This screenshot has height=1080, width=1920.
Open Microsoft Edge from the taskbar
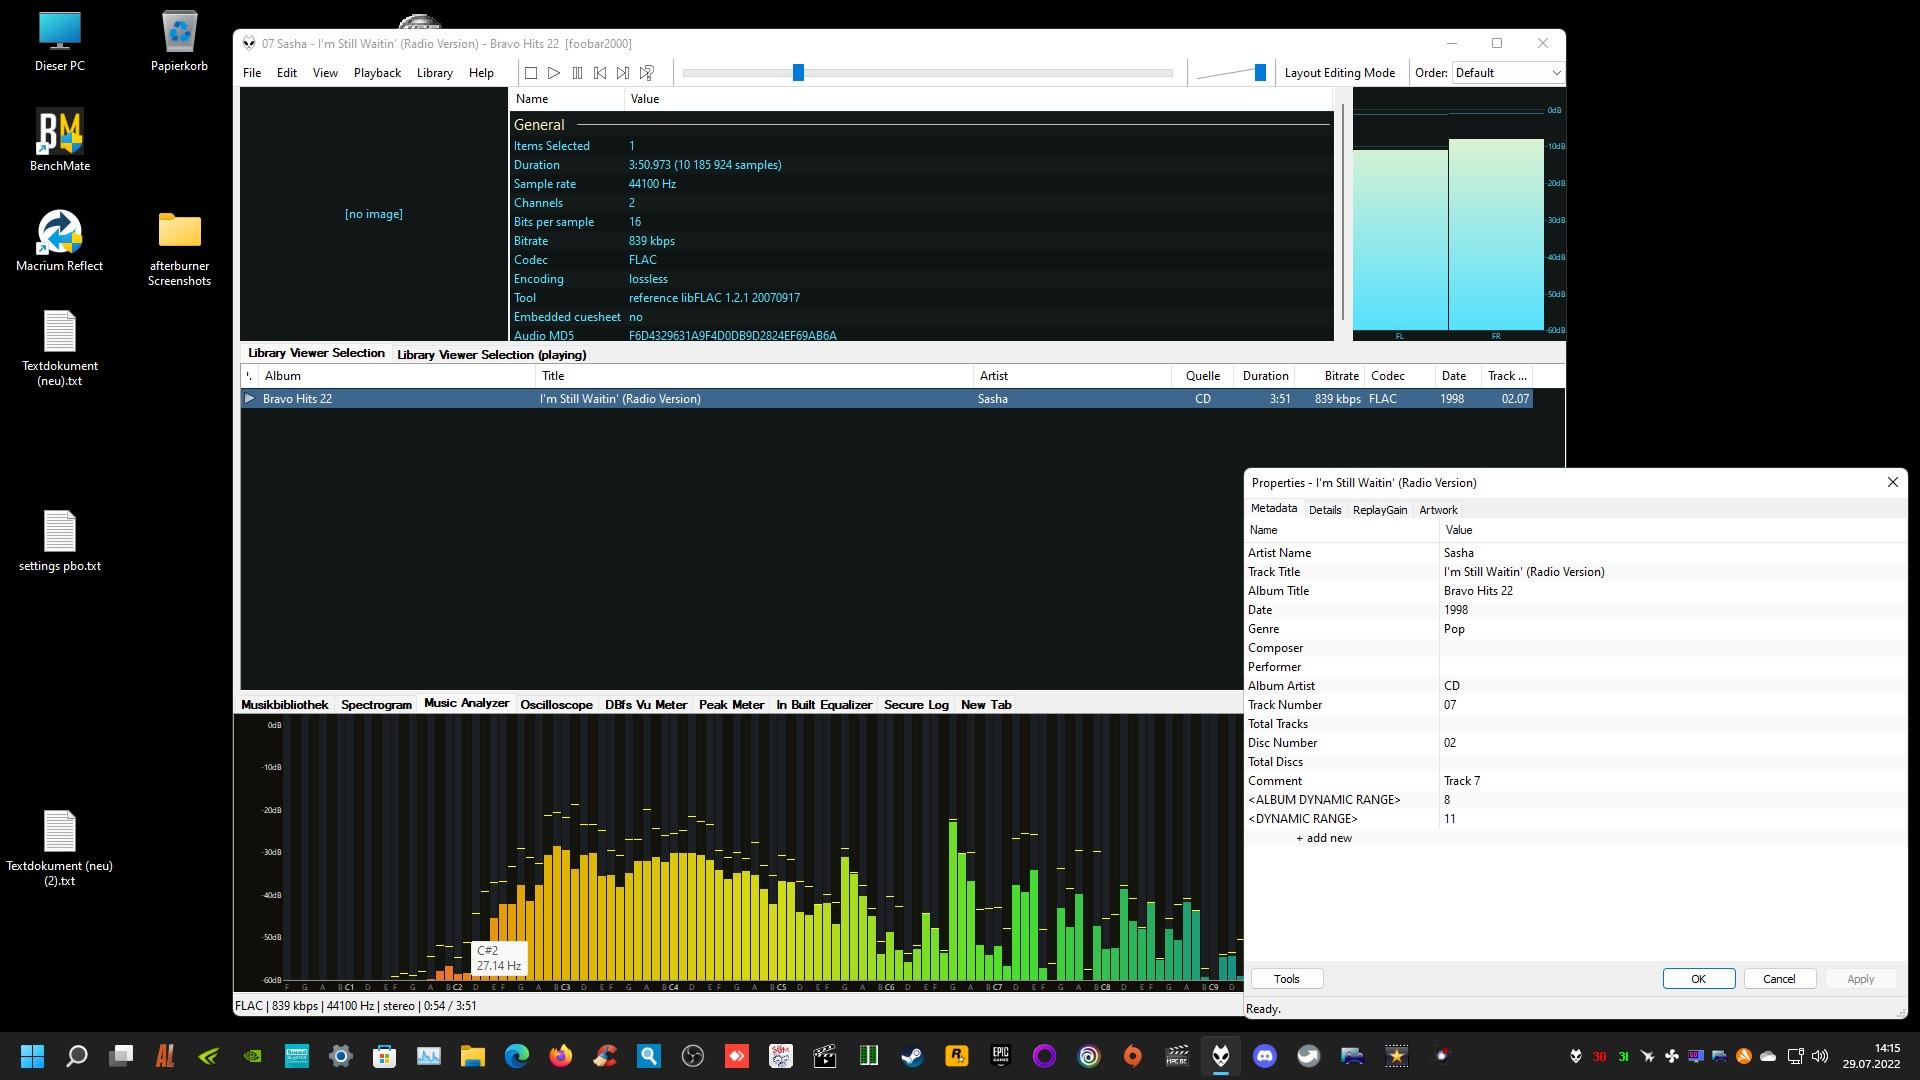pos(516,1056)
